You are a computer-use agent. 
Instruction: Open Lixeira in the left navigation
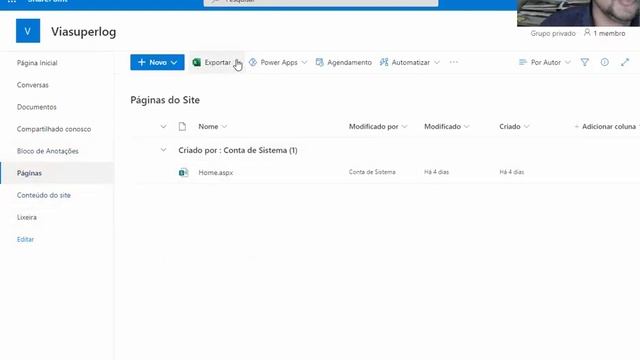(27, 217)
